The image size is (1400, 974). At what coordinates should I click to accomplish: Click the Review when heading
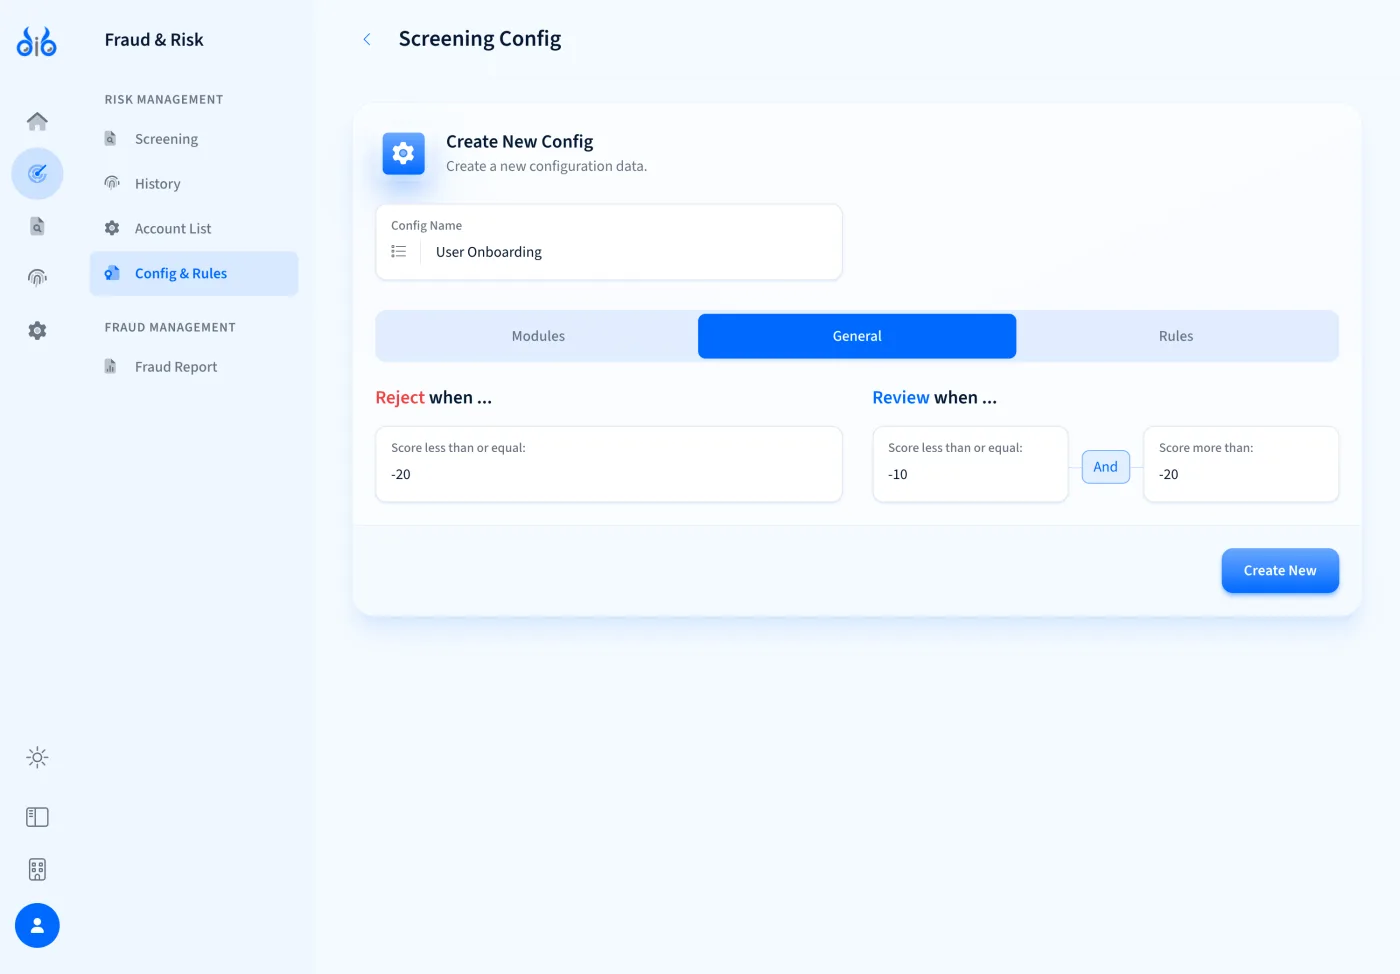935,398
